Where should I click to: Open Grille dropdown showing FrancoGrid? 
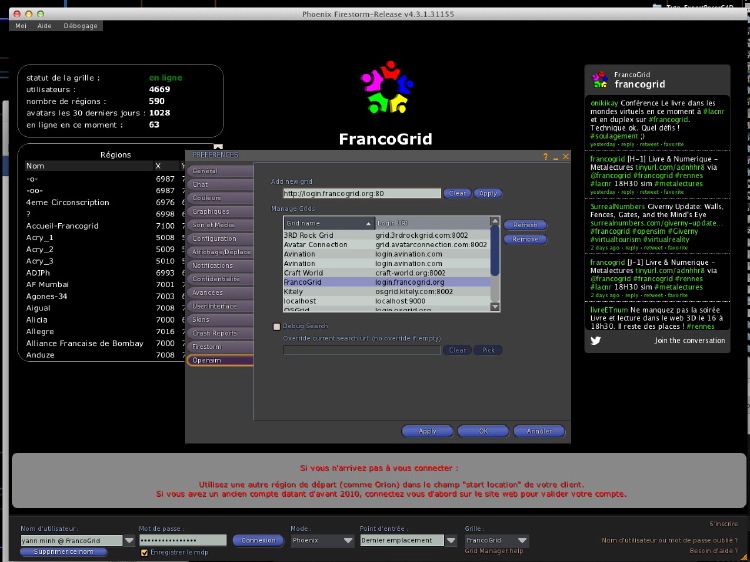tap(497, 540)
